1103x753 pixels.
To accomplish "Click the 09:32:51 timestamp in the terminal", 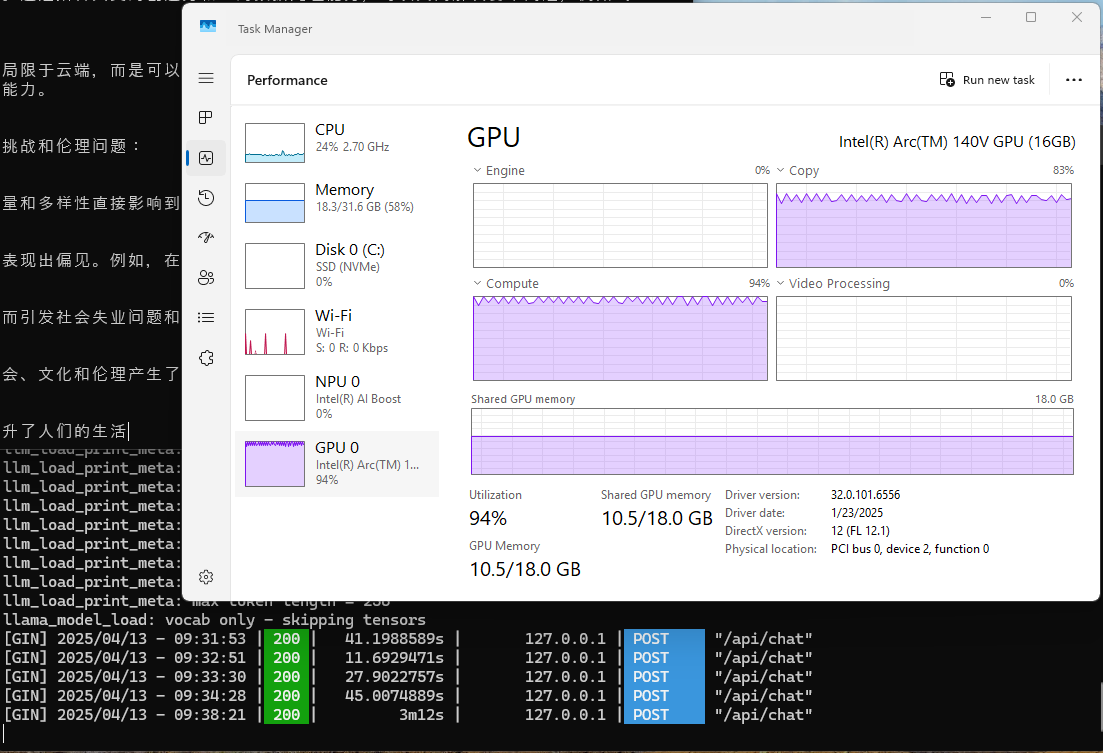I will coord(210,657).
